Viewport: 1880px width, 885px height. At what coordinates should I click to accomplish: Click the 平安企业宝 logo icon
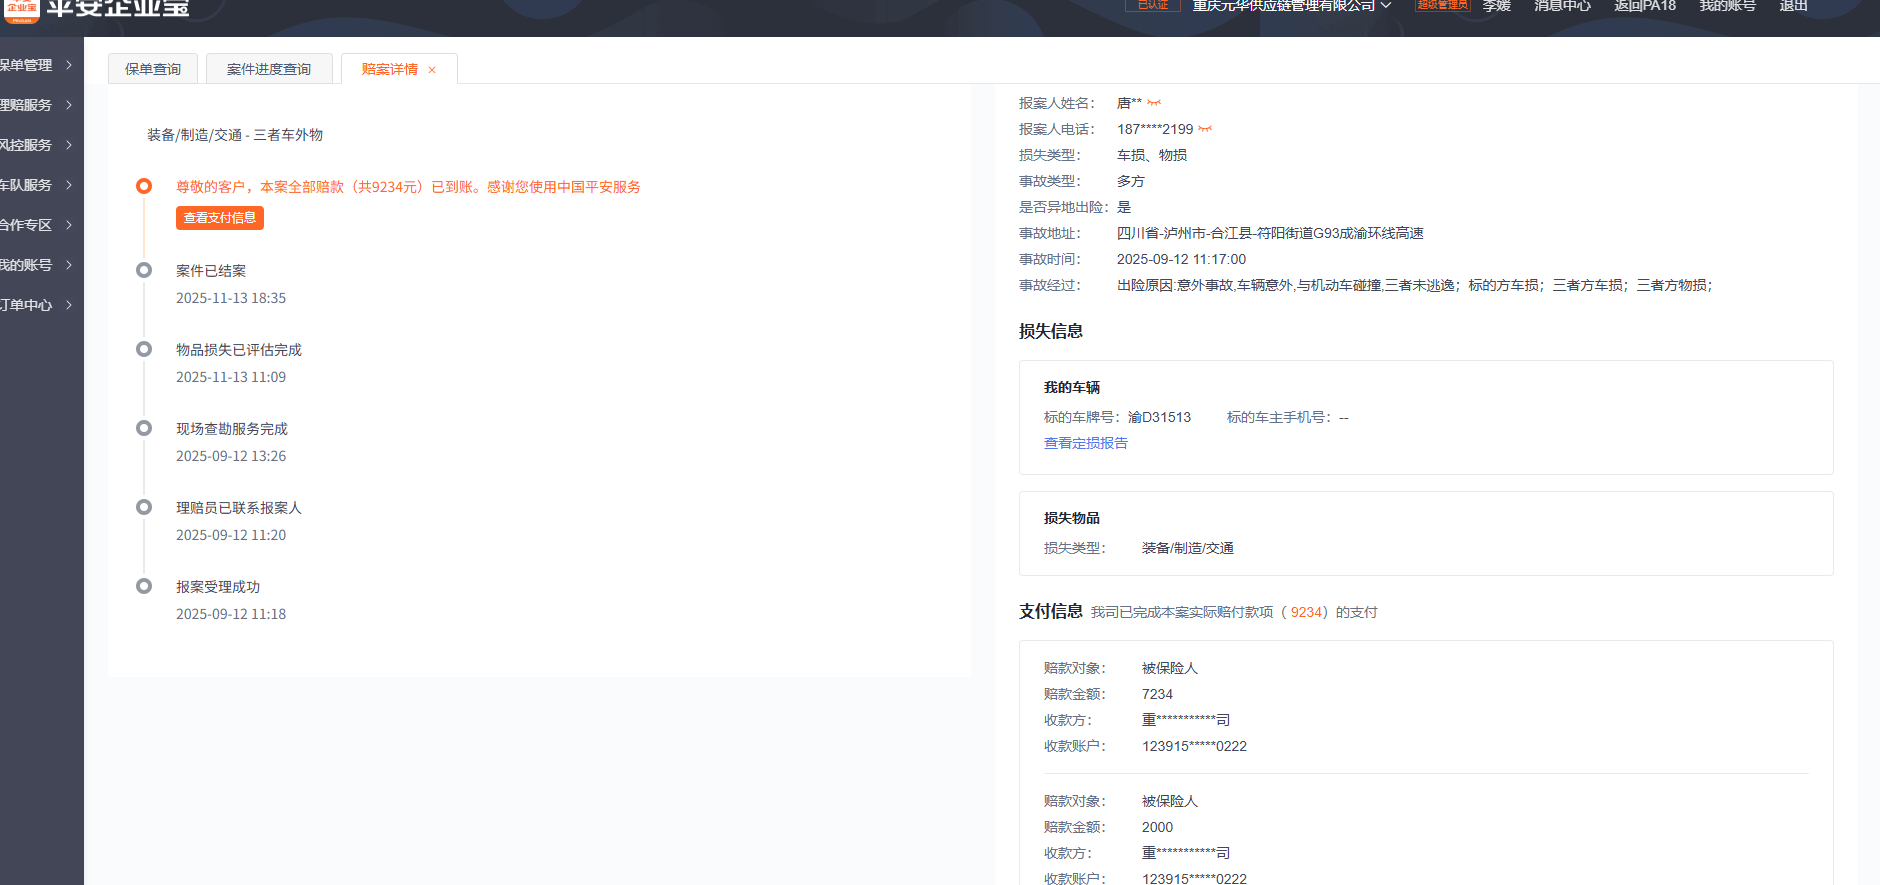click(x=21, y=9)
